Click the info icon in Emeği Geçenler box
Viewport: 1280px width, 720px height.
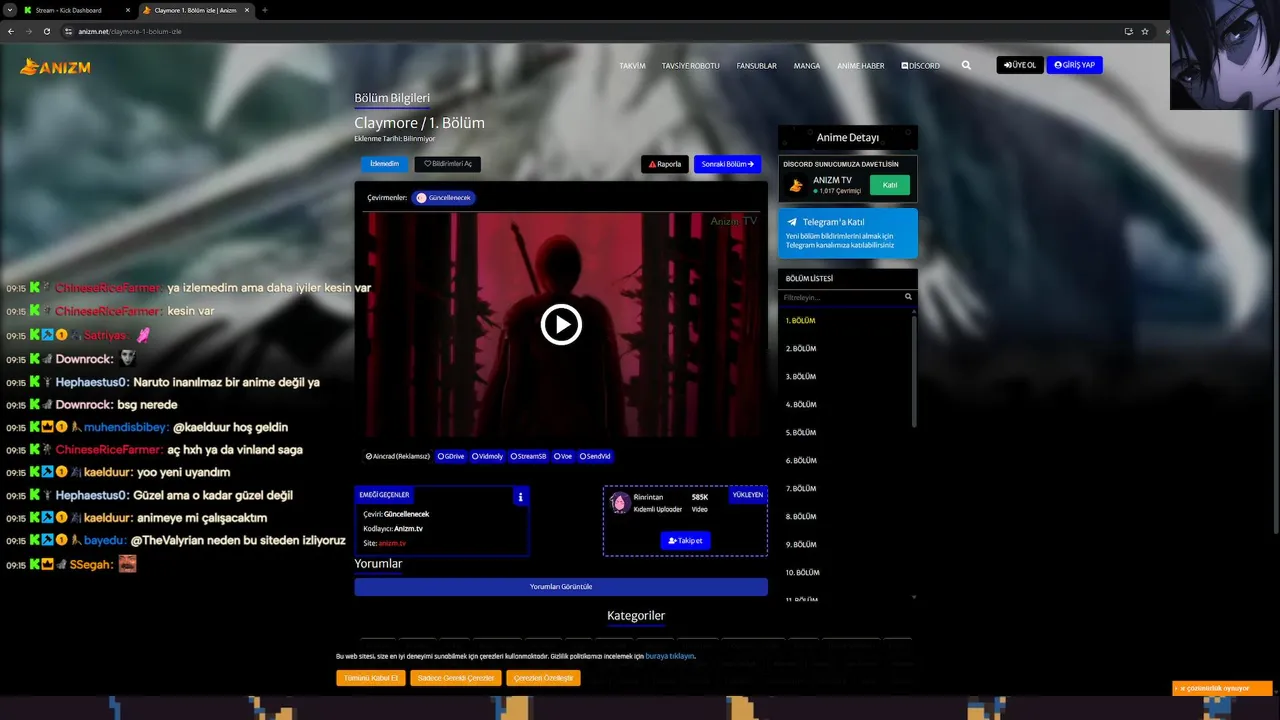(x=520, y=496)
